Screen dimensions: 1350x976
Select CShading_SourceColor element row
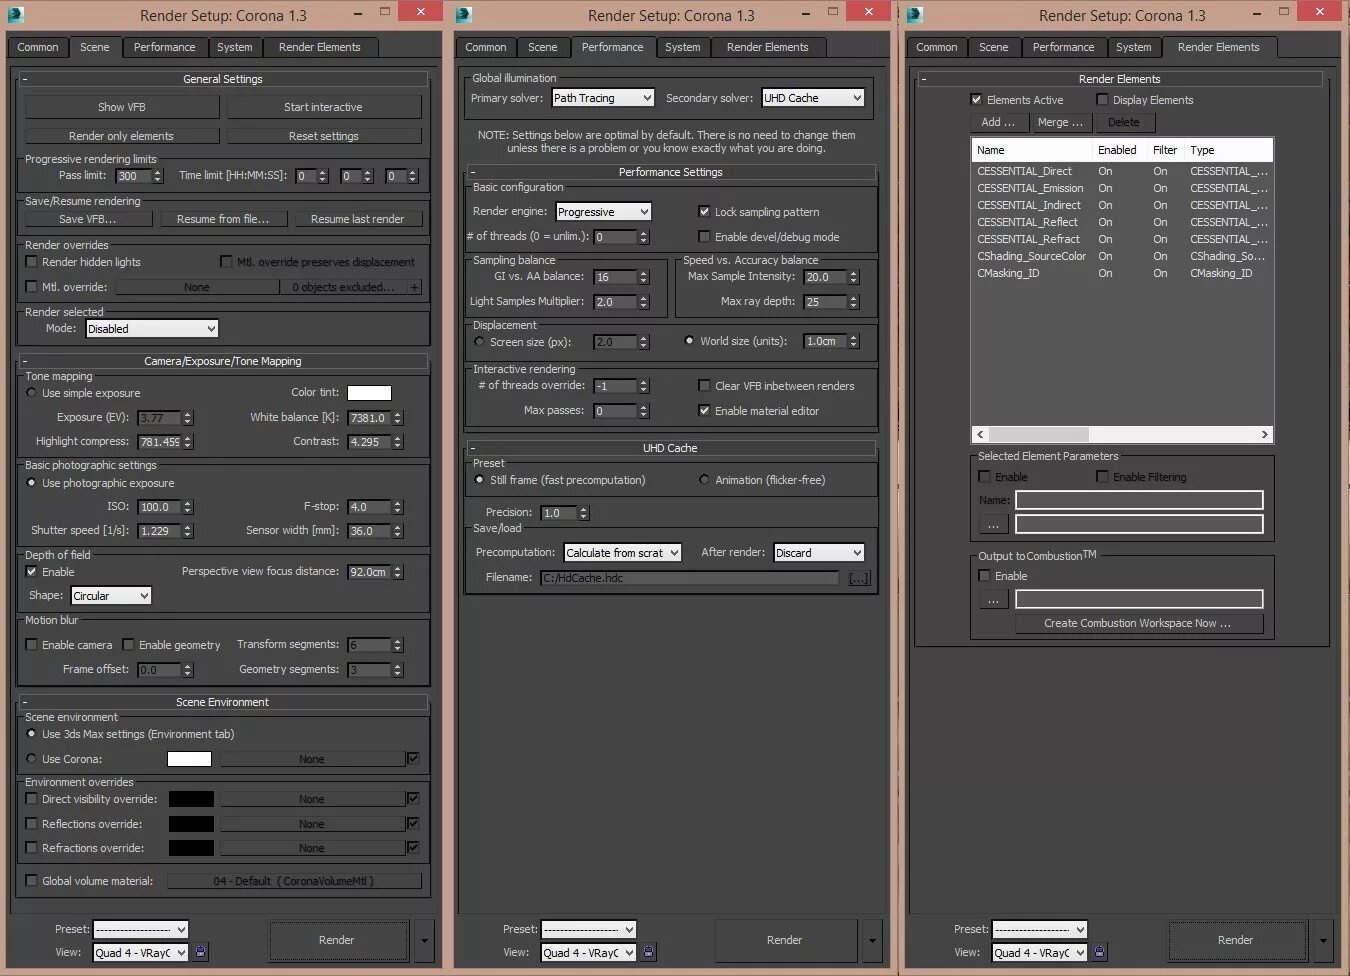tap(1122, 256)
